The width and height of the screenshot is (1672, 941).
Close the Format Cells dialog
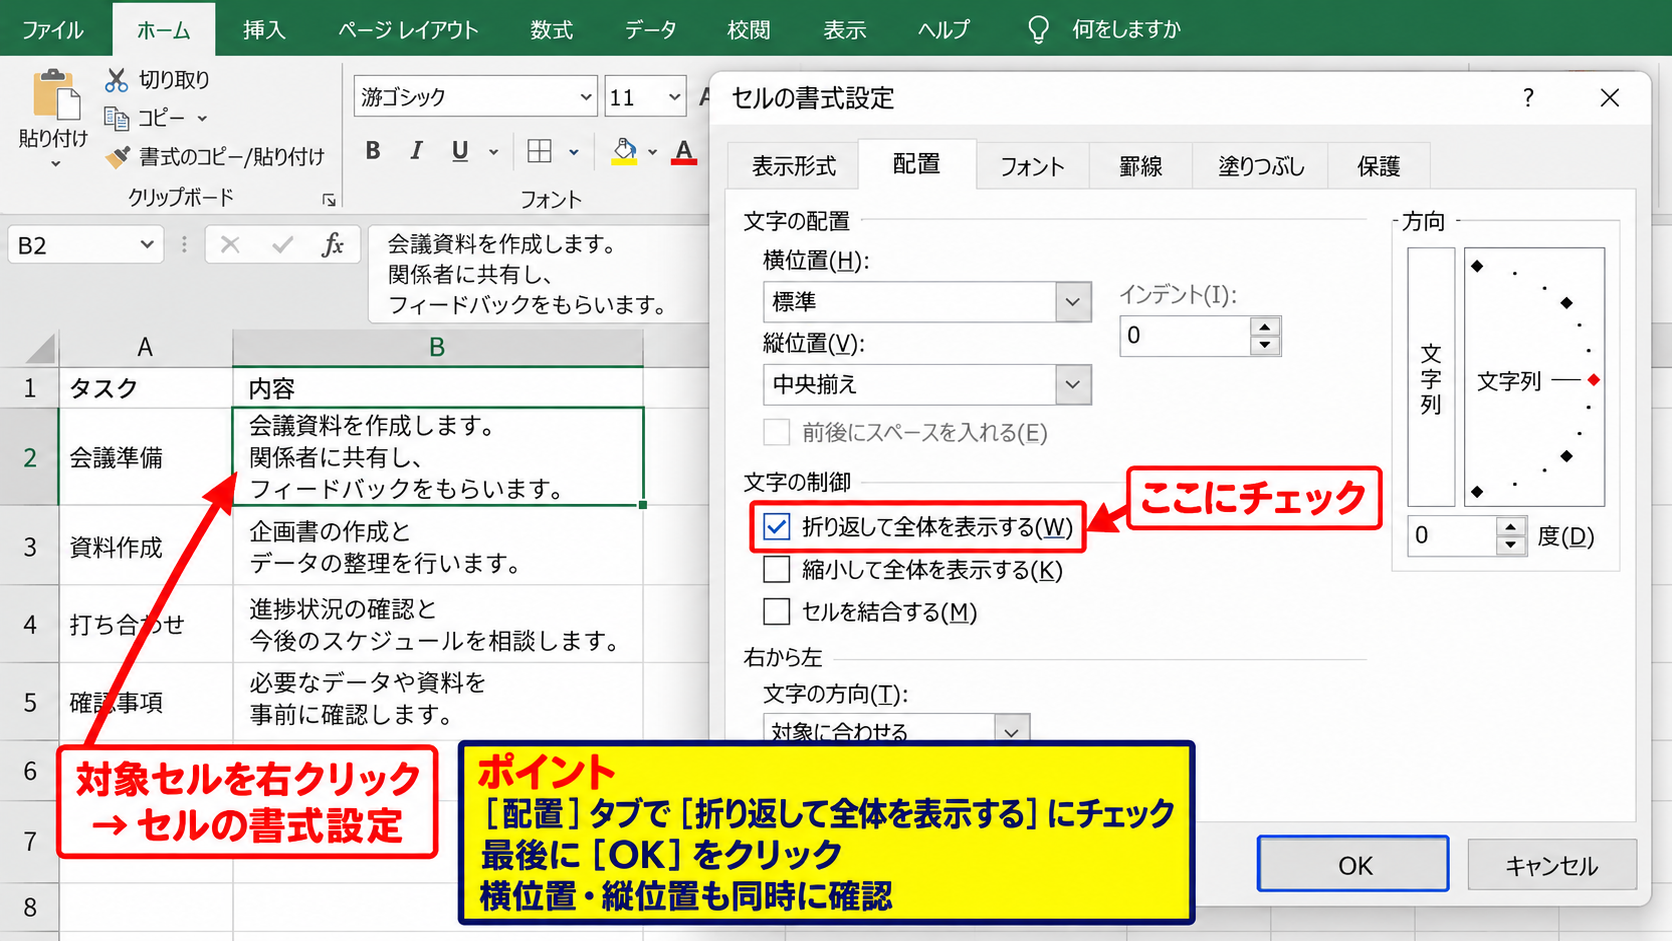(1609, 98)
